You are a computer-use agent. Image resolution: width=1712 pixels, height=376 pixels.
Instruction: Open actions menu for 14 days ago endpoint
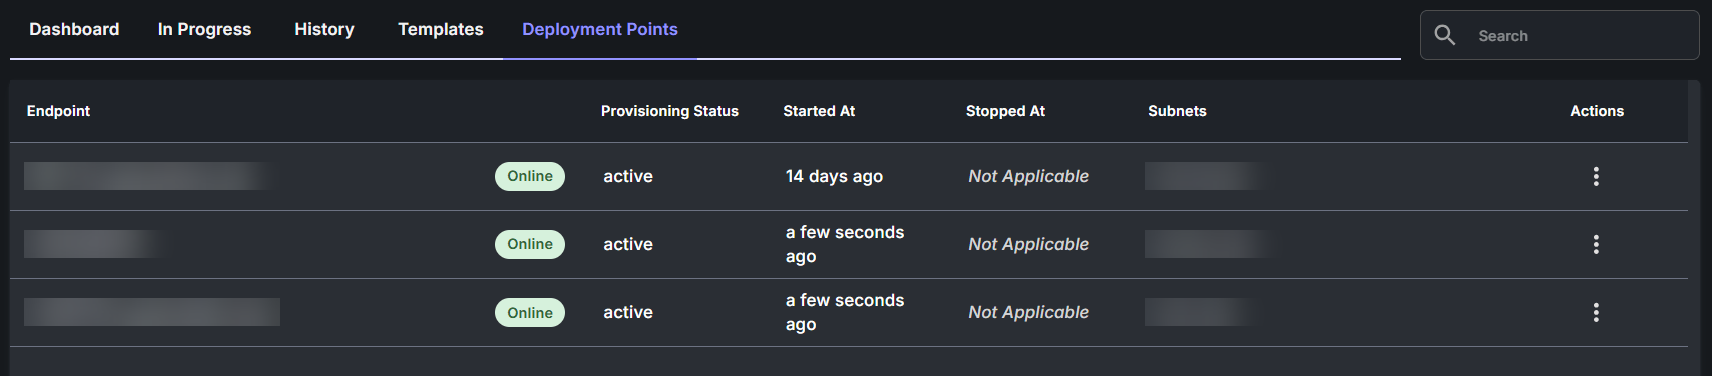click(1596, 176)
